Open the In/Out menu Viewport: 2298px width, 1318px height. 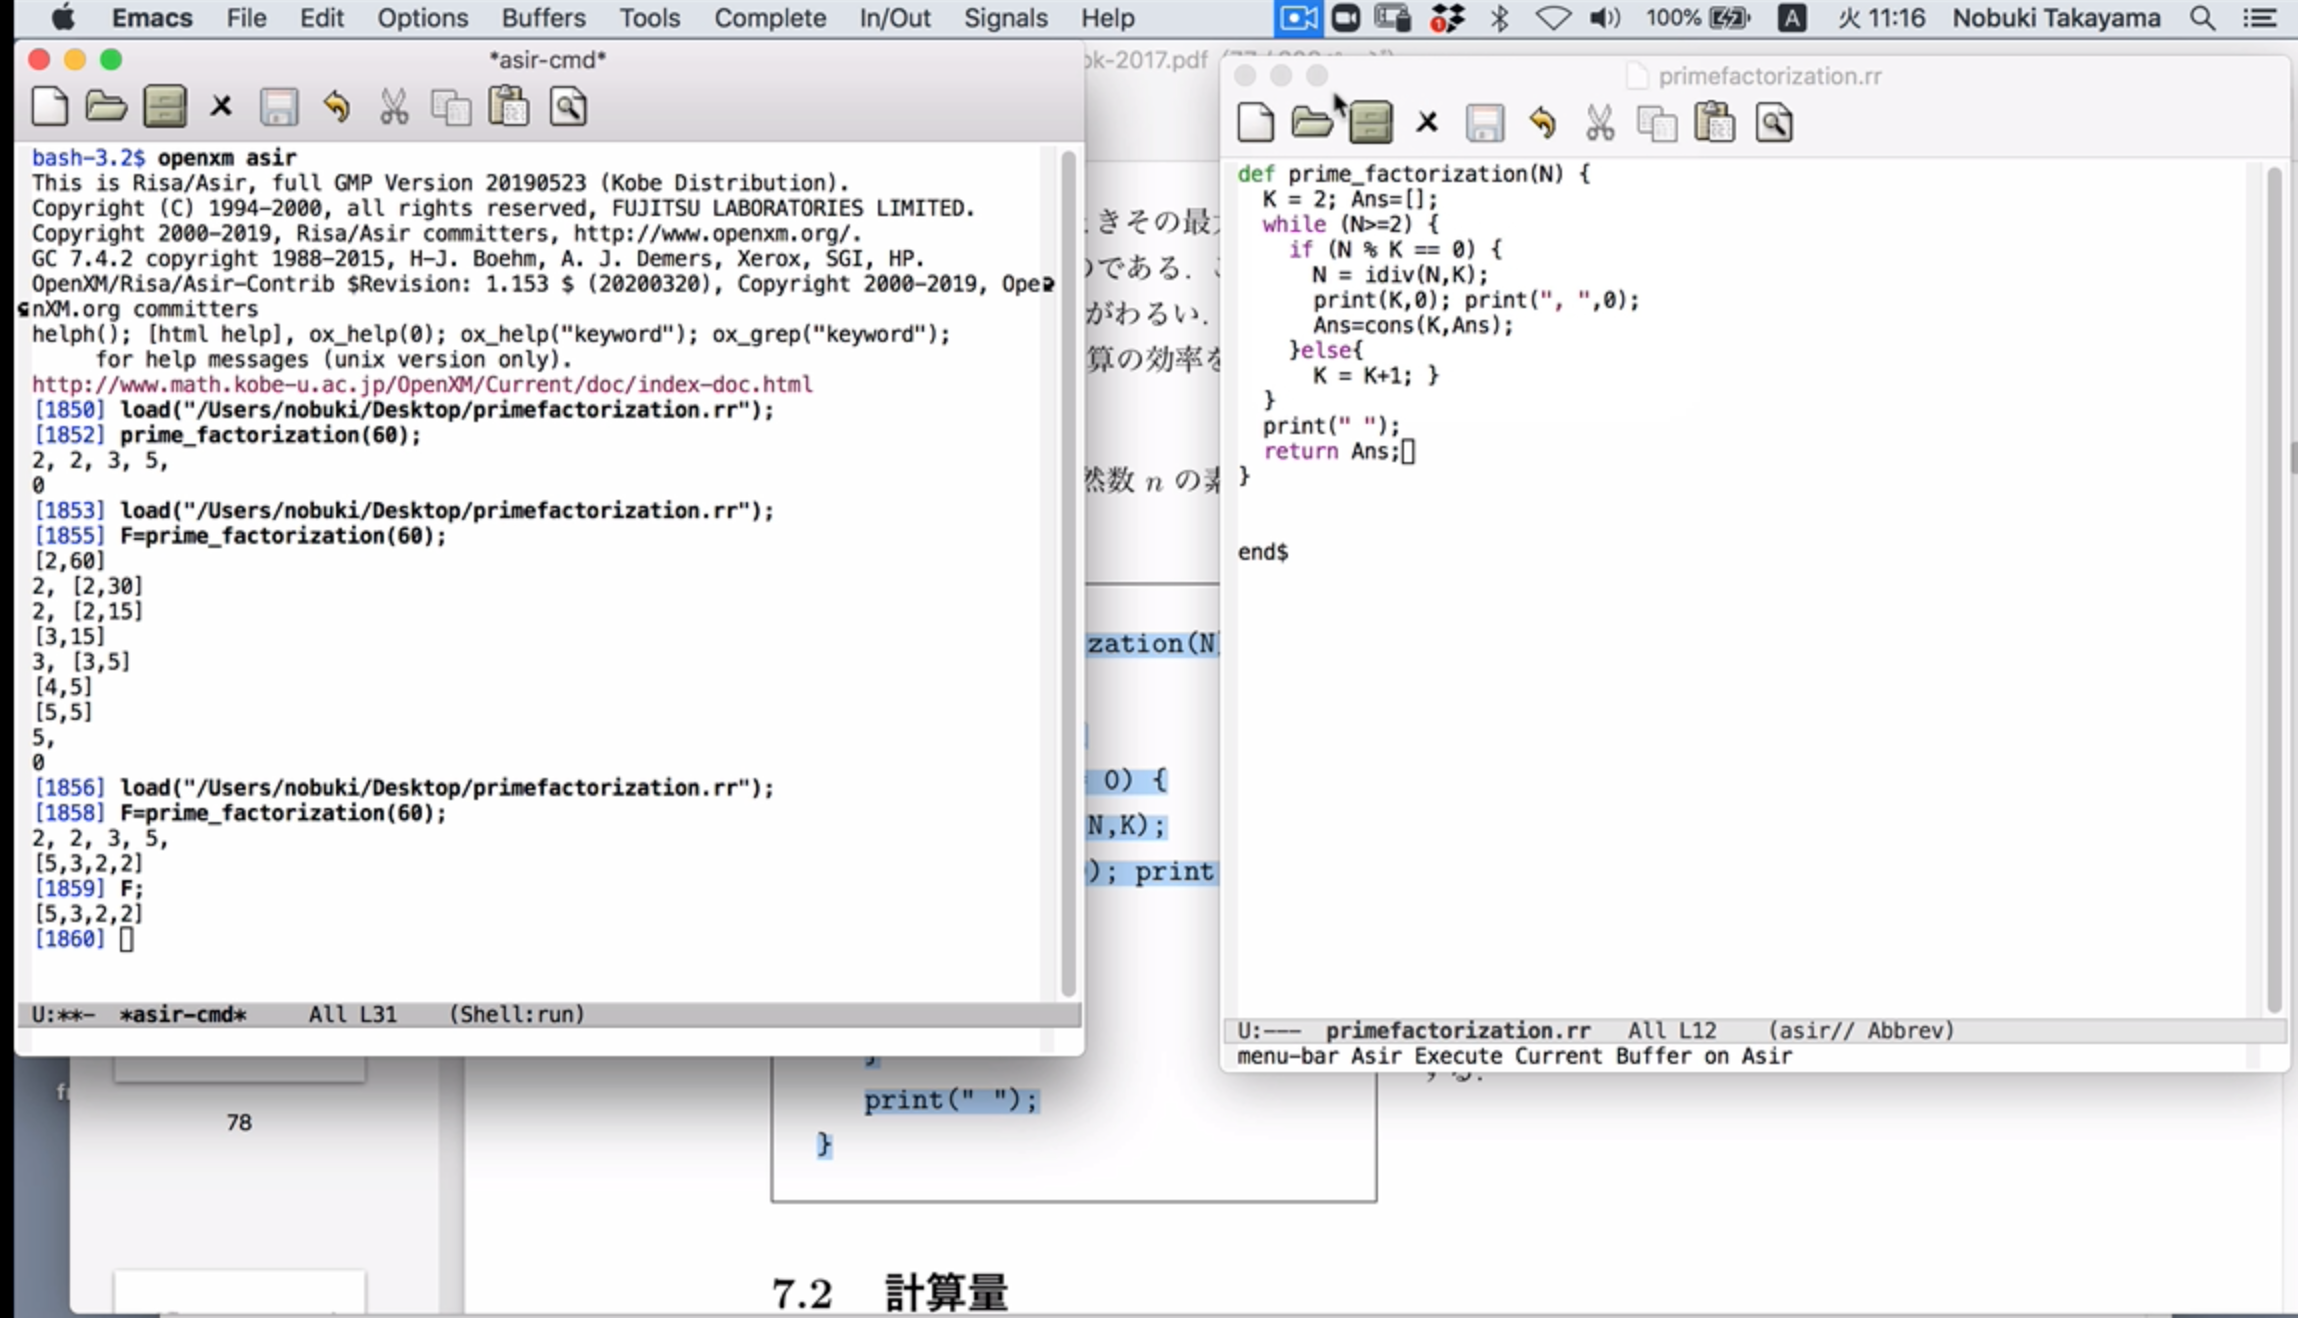click(x=894, y=18)
